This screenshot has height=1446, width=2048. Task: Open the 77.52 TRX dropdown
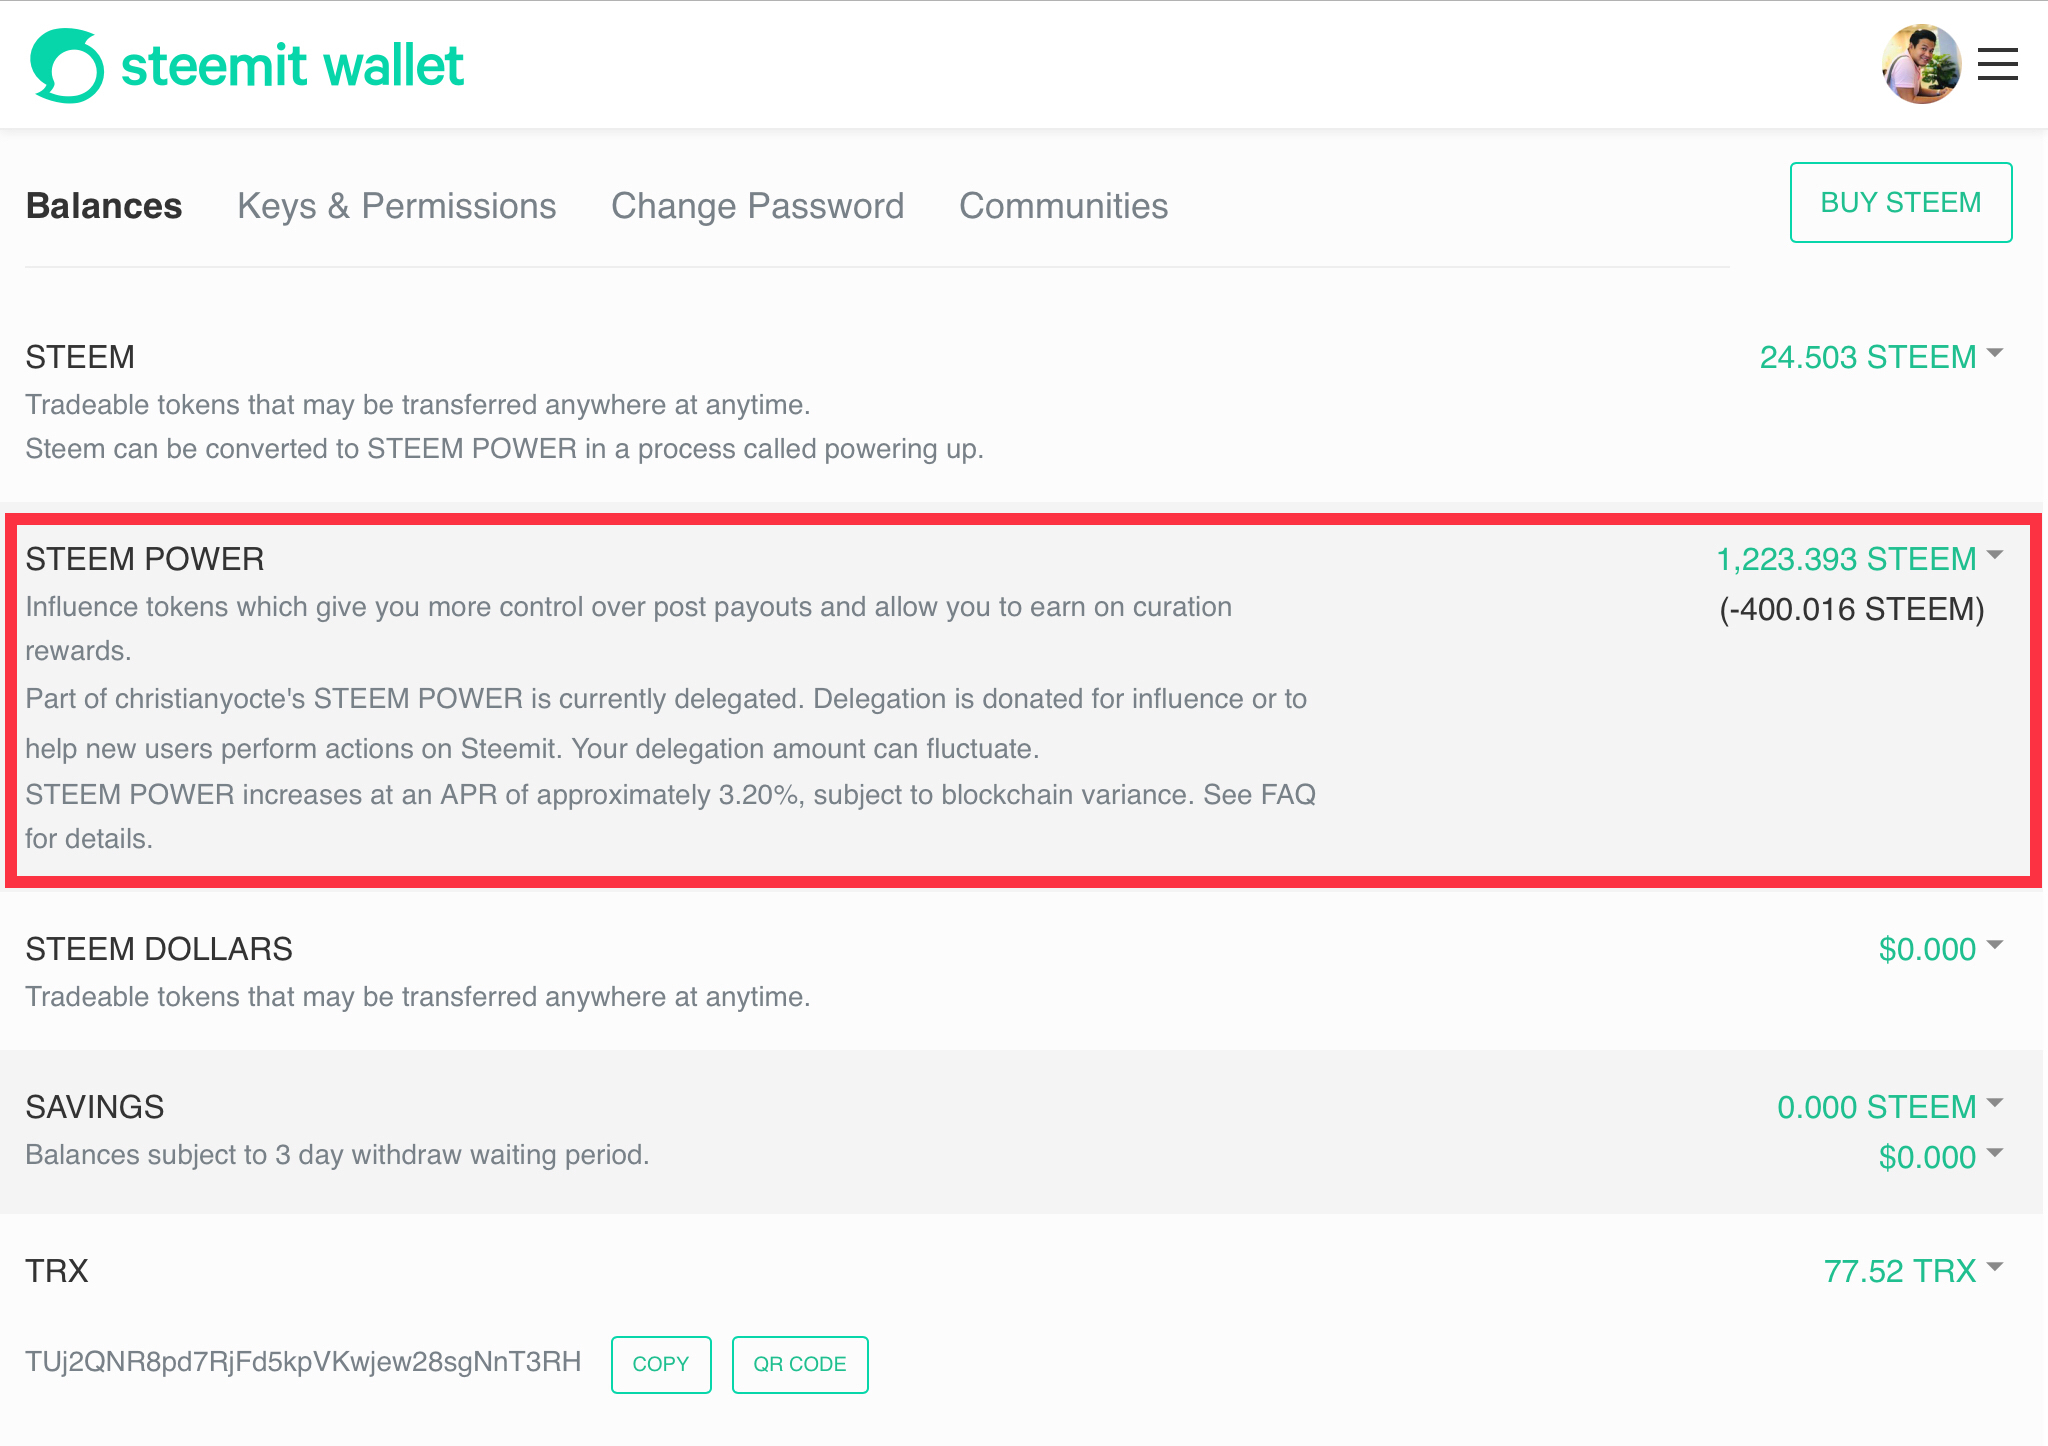[x=1913, y=1271]
